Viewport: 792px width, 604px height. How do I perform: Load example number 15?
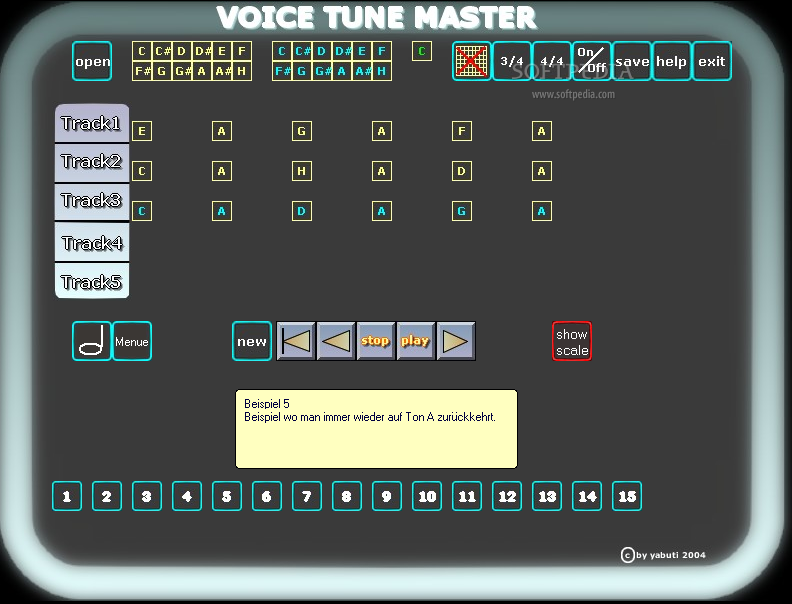pyautogui.click(x=627, y=496)
